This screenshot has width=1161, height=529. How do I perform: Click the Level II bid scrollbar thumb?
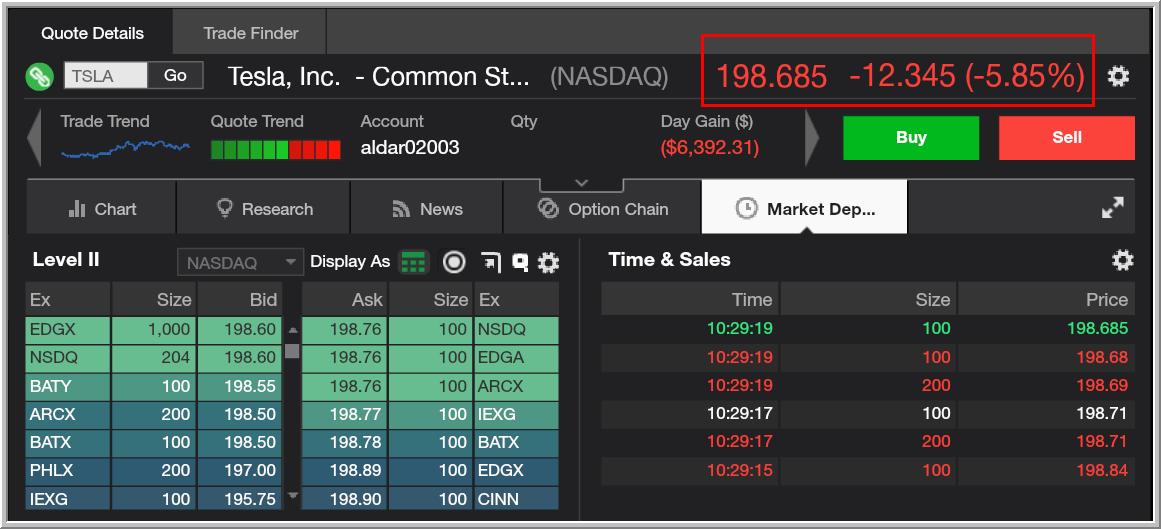pos(292,350)
